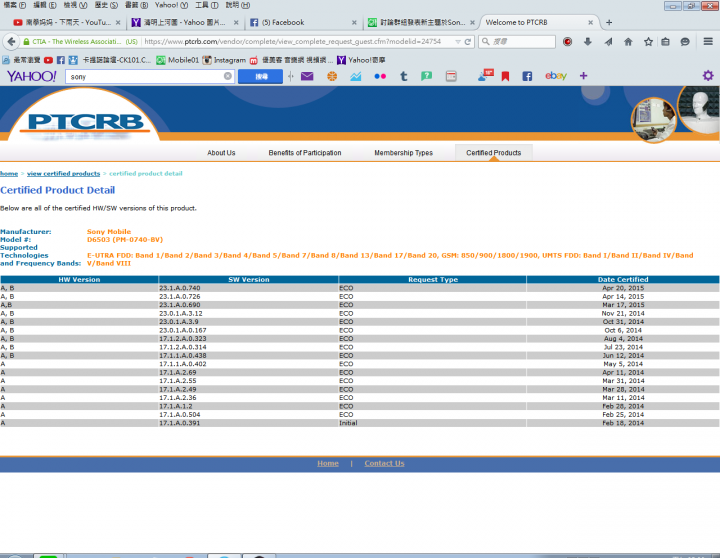Open Yahoo Sports basketball icon

(x=332, y=76)
